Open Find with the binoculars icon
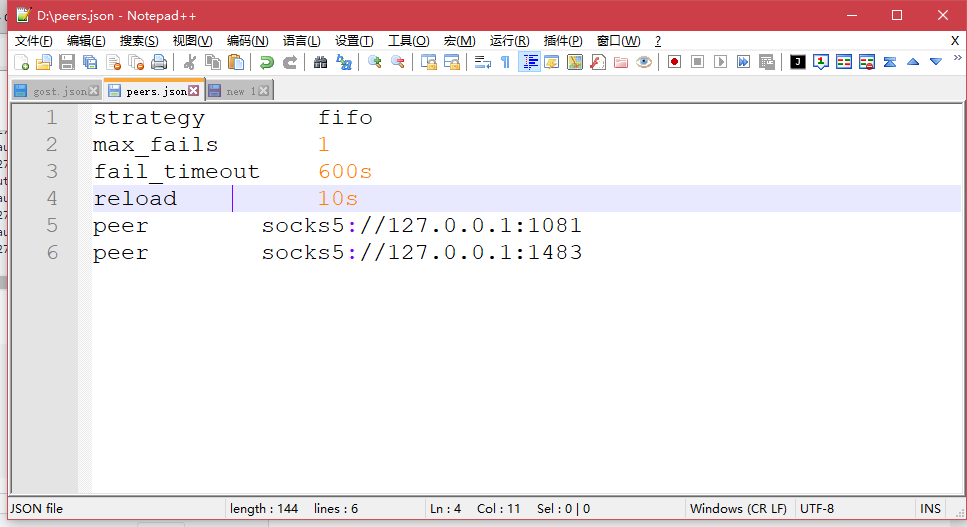This screenshot has height=527, width=967. pyautogui.click(x=320, y=62)
